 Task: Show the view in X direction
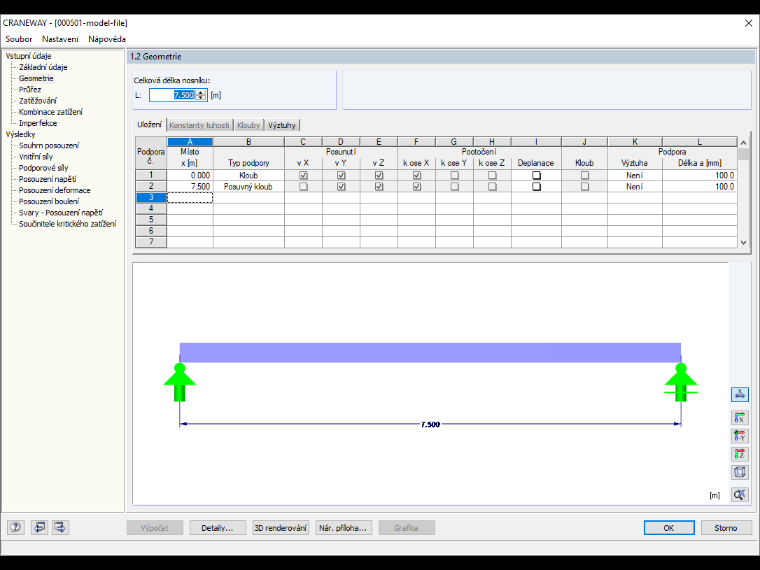(x=740, y=417)
